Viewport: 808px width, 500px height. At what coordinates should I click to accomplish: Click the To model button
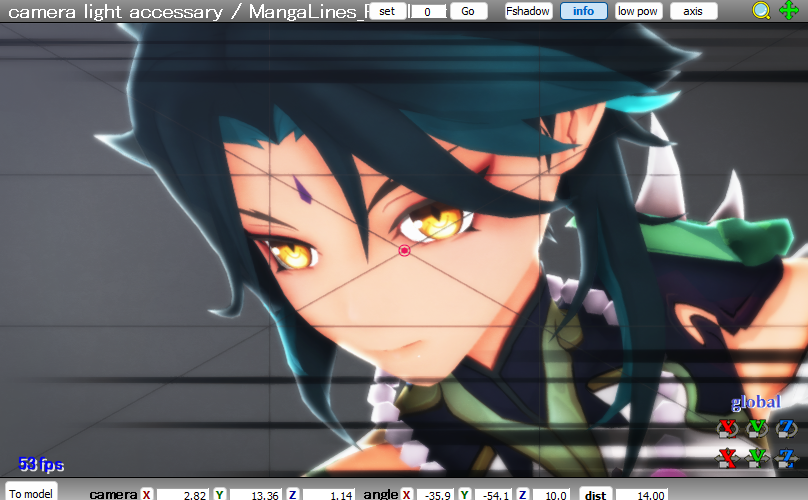tap(31, 492)
